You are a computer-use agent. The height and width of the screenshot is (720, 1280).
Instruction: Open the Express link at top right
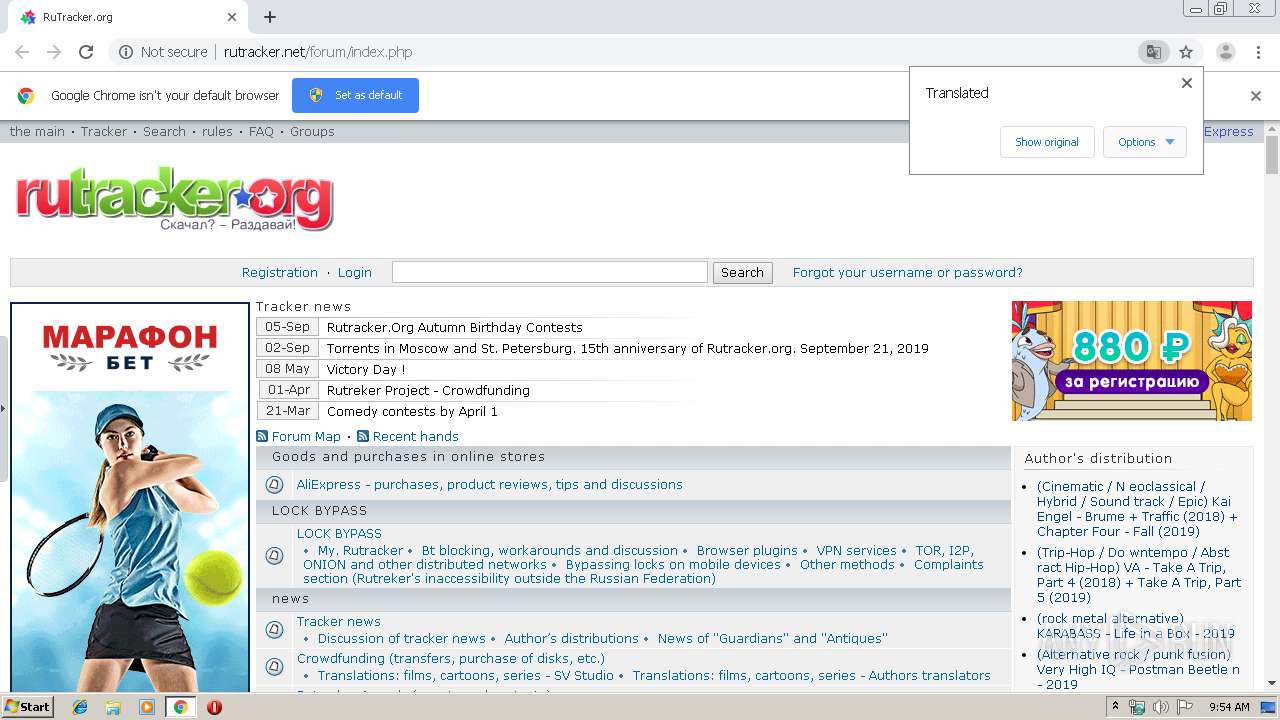1229,131
